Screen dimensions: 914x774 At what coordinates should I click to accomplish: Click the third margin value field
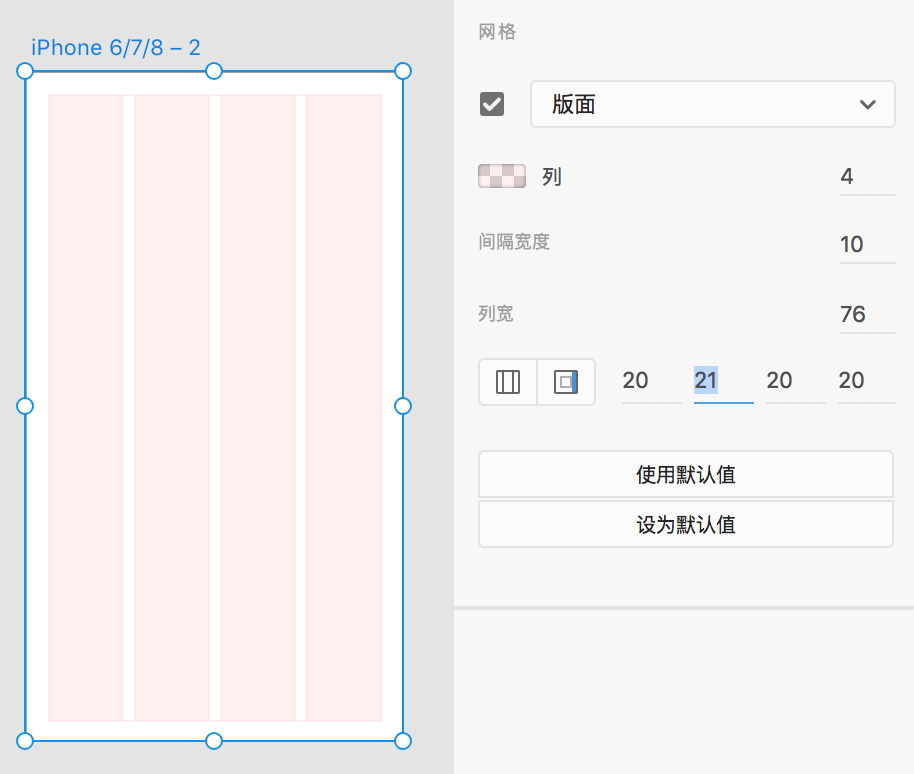(x=794, y=381)
